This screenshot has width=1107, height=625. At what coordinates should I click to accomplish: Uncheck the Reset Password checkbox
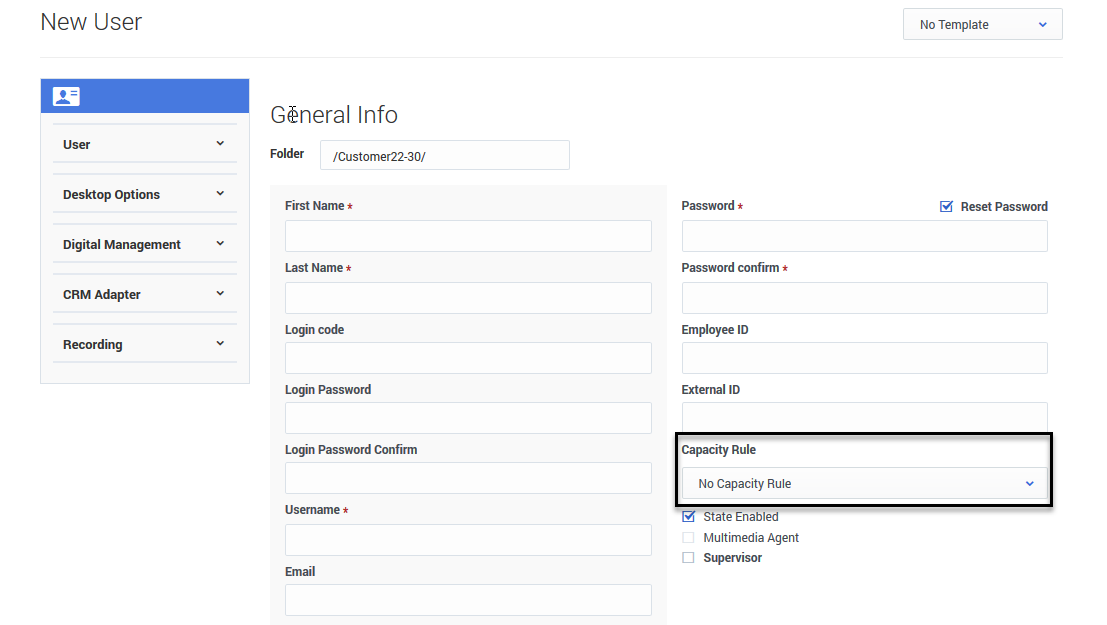946,207
